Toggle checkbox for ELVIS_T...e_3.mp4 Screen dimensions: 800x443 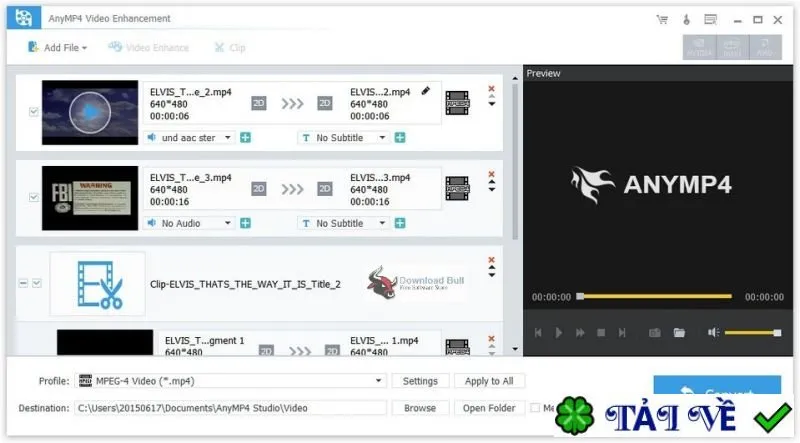pos(34,197)
